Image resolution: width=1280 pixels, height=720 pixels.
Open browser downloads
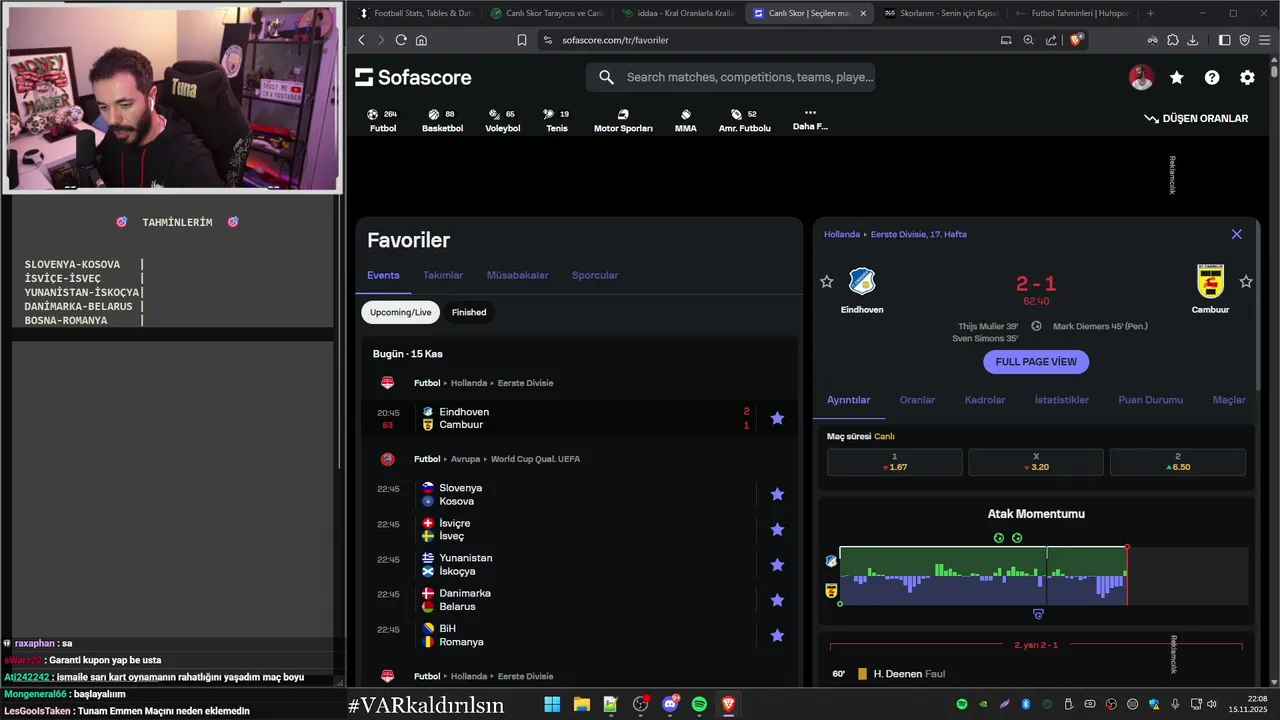(x=1192, y=40)
